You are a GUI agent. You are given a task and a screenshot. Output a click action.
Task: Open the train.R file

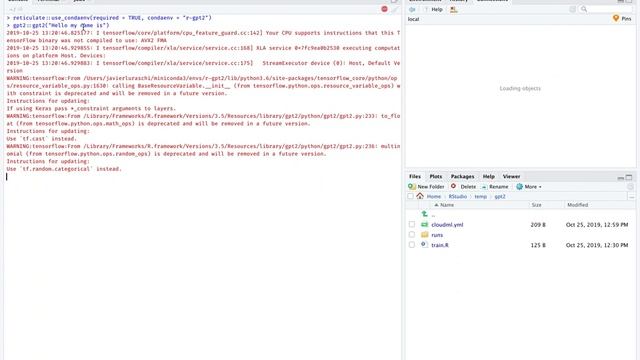pos(440,245)
